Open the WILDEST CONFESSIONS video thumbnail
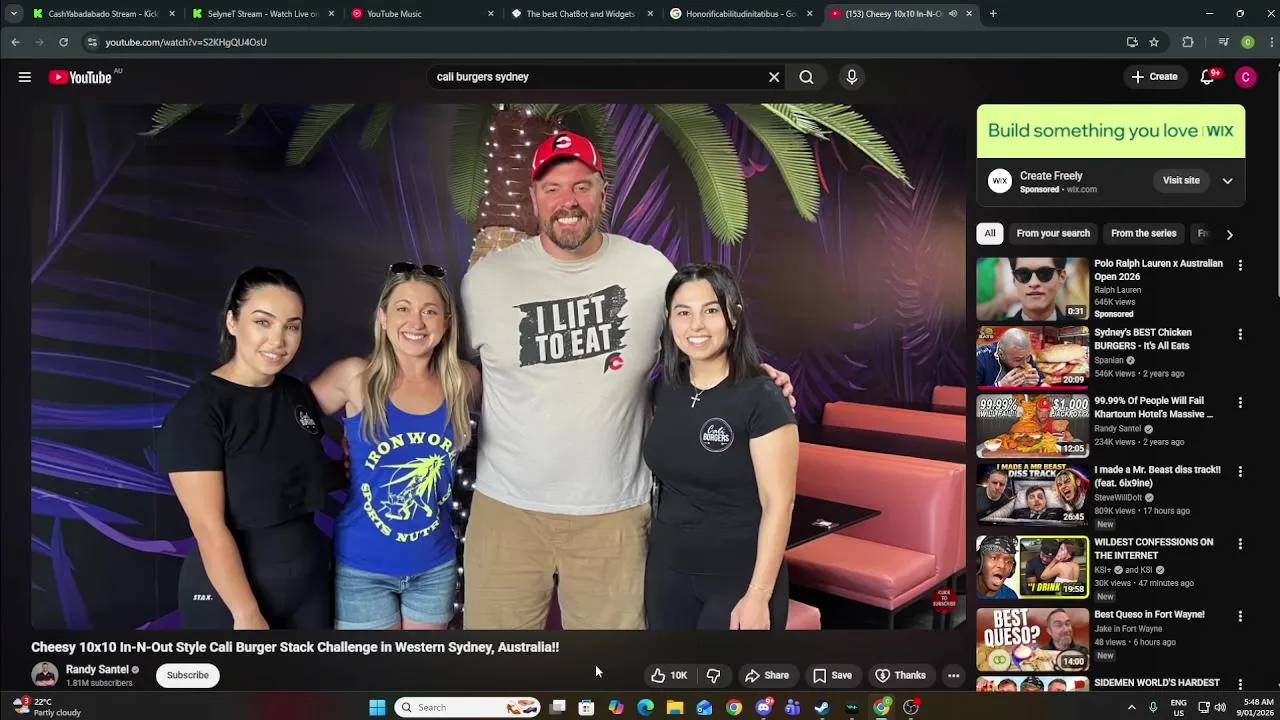This screenshot has width=1280, height=720. pos(1033,567)
